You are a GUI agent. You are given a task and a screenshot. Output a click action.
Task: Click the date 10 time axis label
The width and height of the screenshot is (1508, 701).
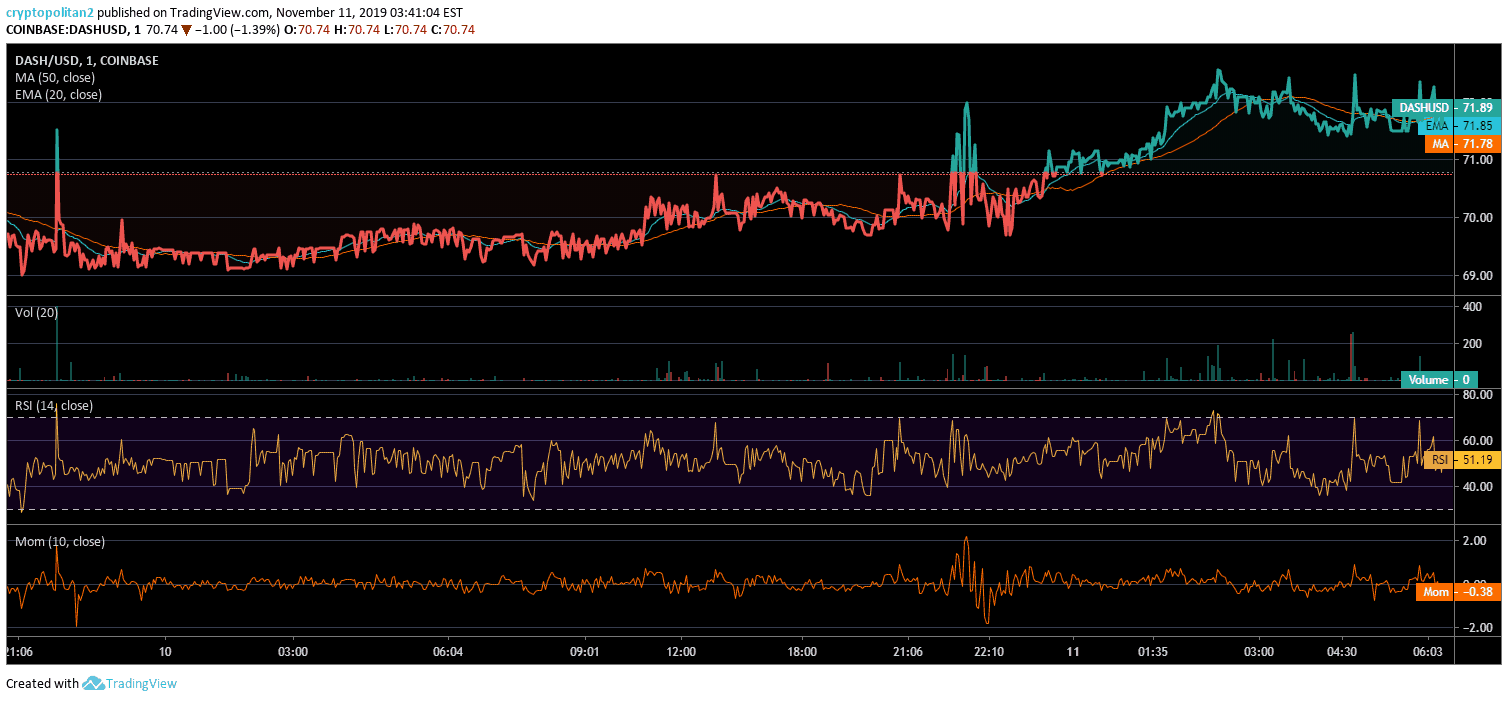coord(166,652)
